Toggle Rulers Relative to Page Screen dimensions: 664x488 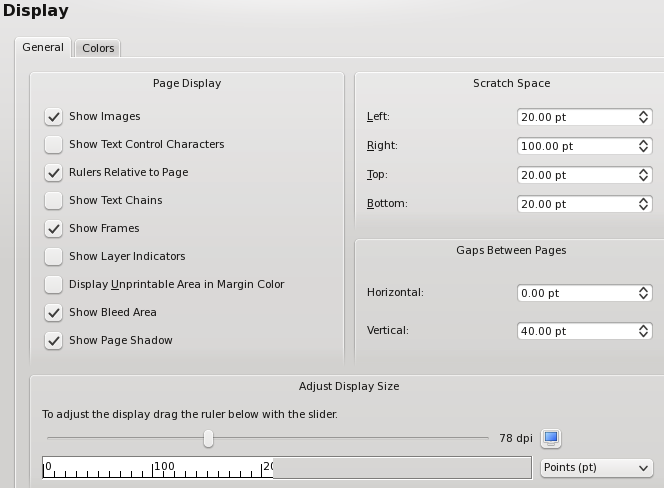(54, 173)
